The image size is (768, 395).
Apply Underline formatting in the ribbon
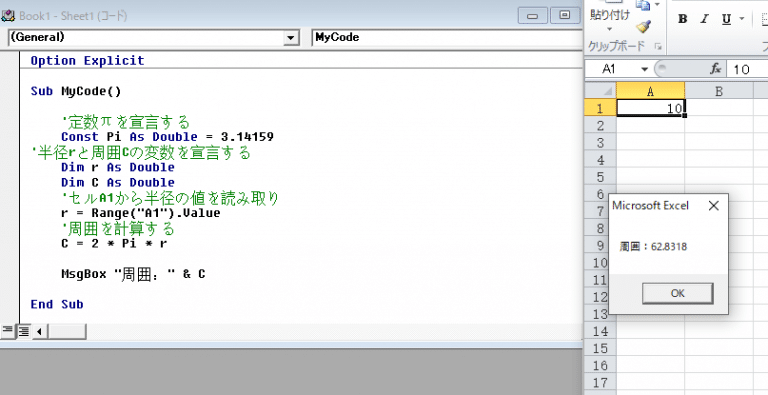tap(726, 19)
